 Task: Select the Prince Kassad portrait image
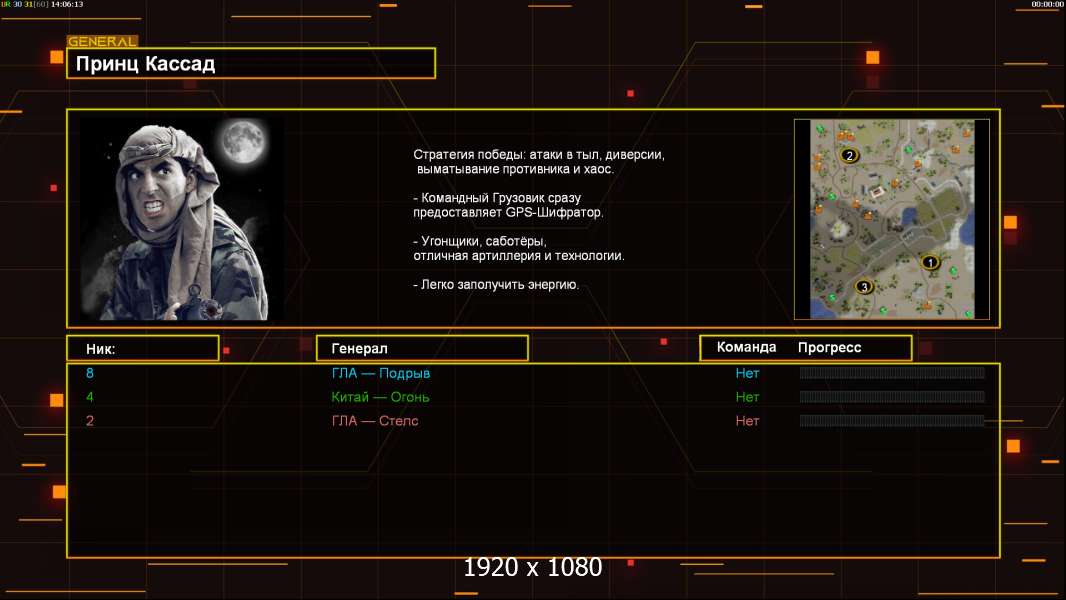click(x=182, y=219)
